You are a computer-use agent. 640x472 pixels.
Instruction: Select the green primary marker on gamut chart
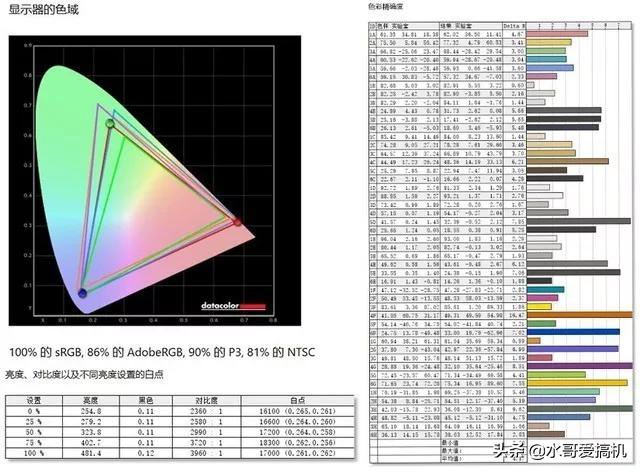tap(110, 123)
